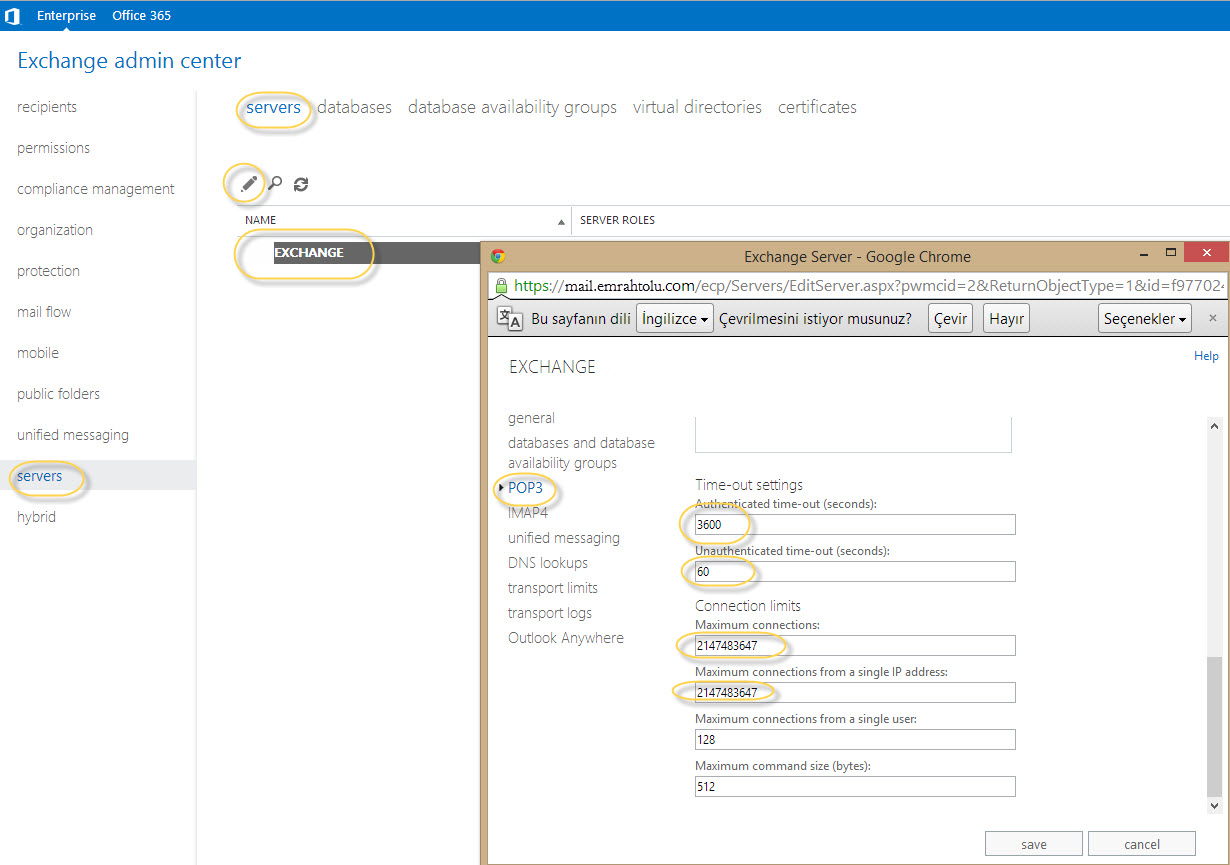Click the green padlock icon in address bar
Image resolution: width=1230 pixels, height=865 pixels.
502,286
